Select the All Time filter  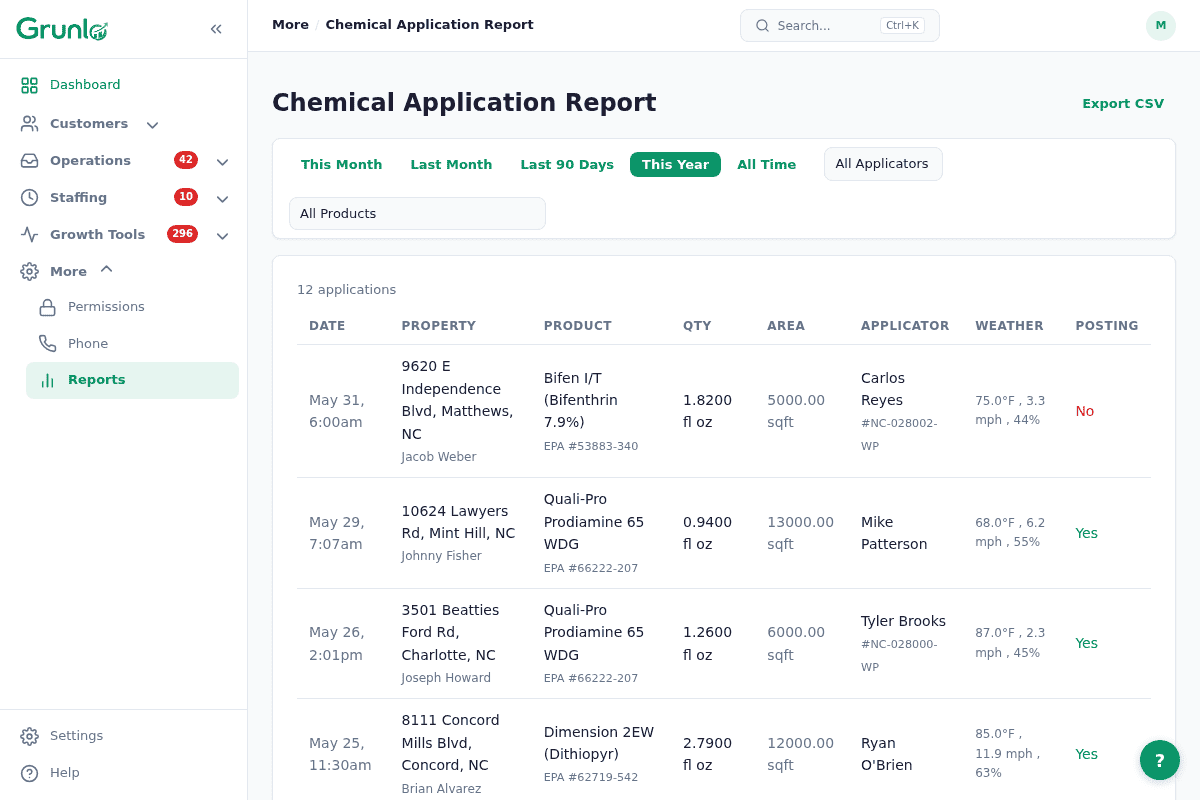click(767, 165)
